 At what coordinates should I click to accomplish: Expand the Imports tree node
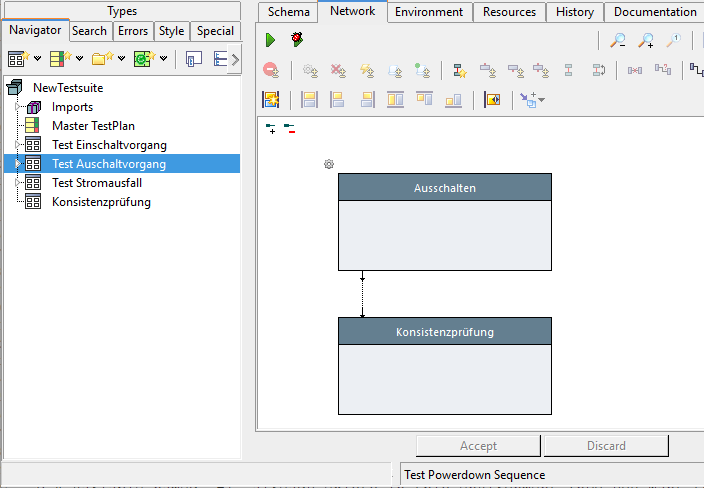click(18, 107)
